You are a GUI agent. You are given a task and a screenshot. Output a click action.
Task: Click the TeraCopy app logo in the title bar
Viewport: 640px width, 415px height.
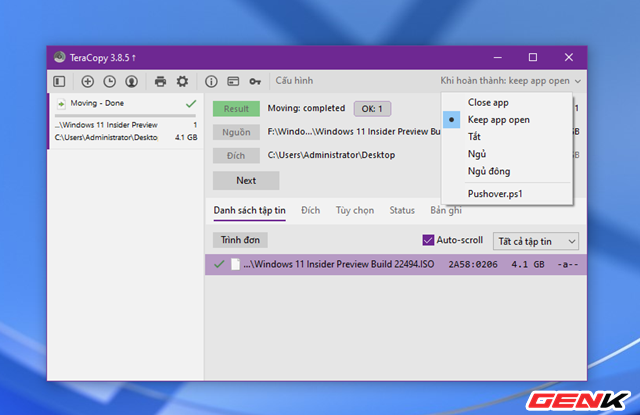pyautogui.click(x=60, y=57)
